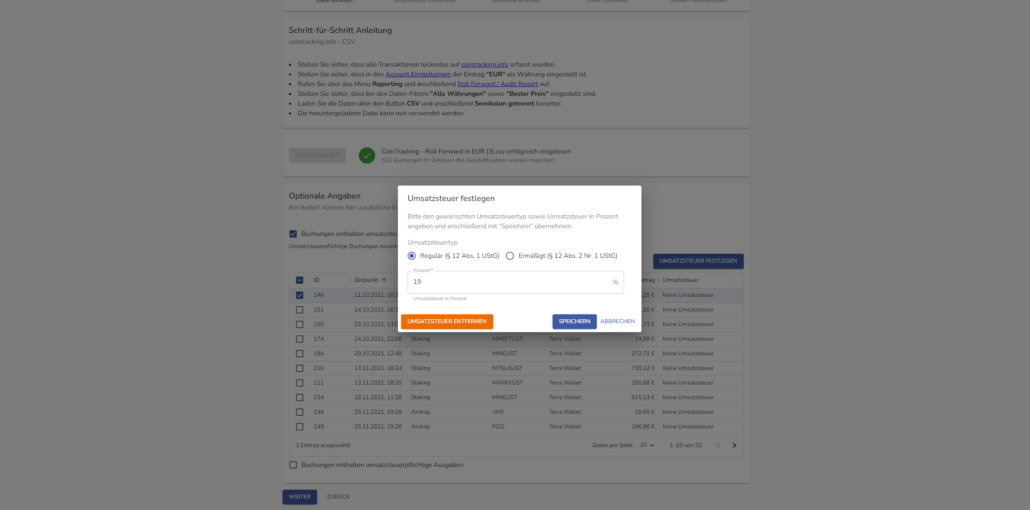Check the checkbox for row ID 210
The width and height of the screenshot is (1030, 510).
[300, 368]
